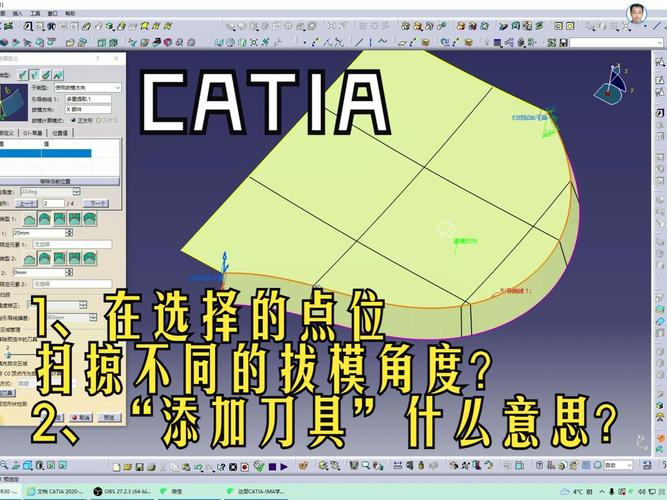Screen dimensions: 667x500
Task: Open the 窗口 menu
Action: (x=53, y=14)
